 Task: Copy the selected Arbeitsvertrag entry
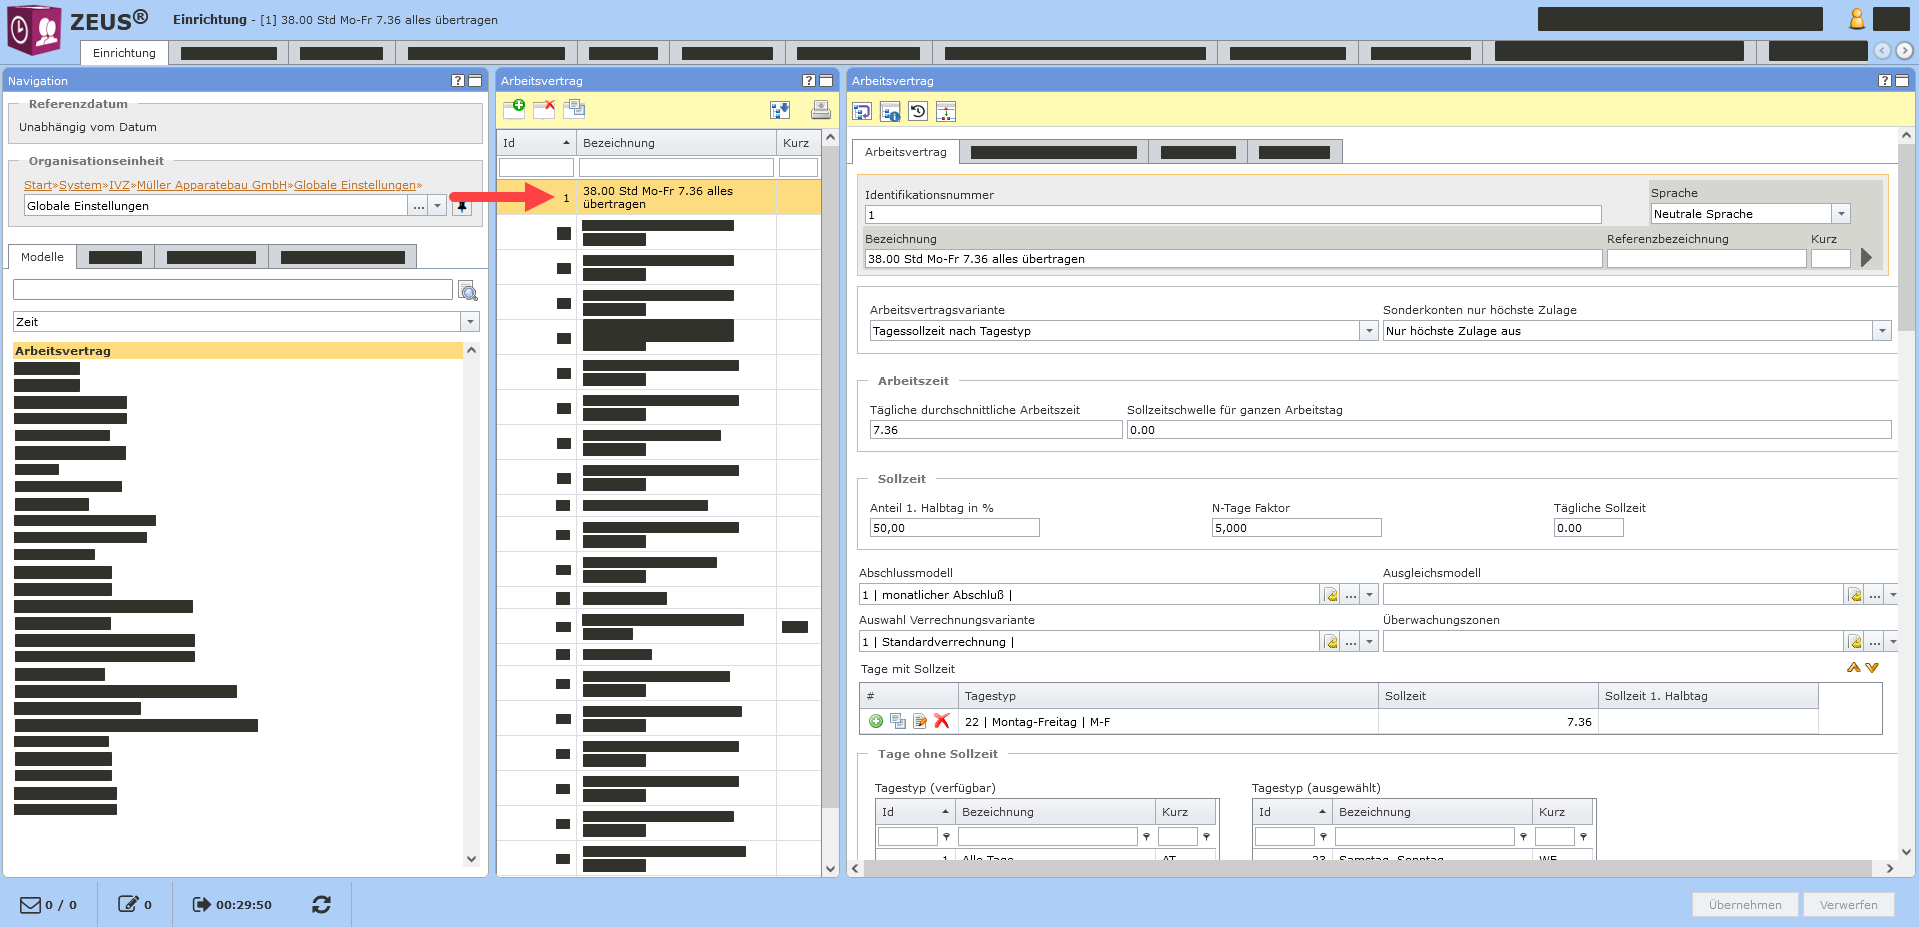coord(574,109)
